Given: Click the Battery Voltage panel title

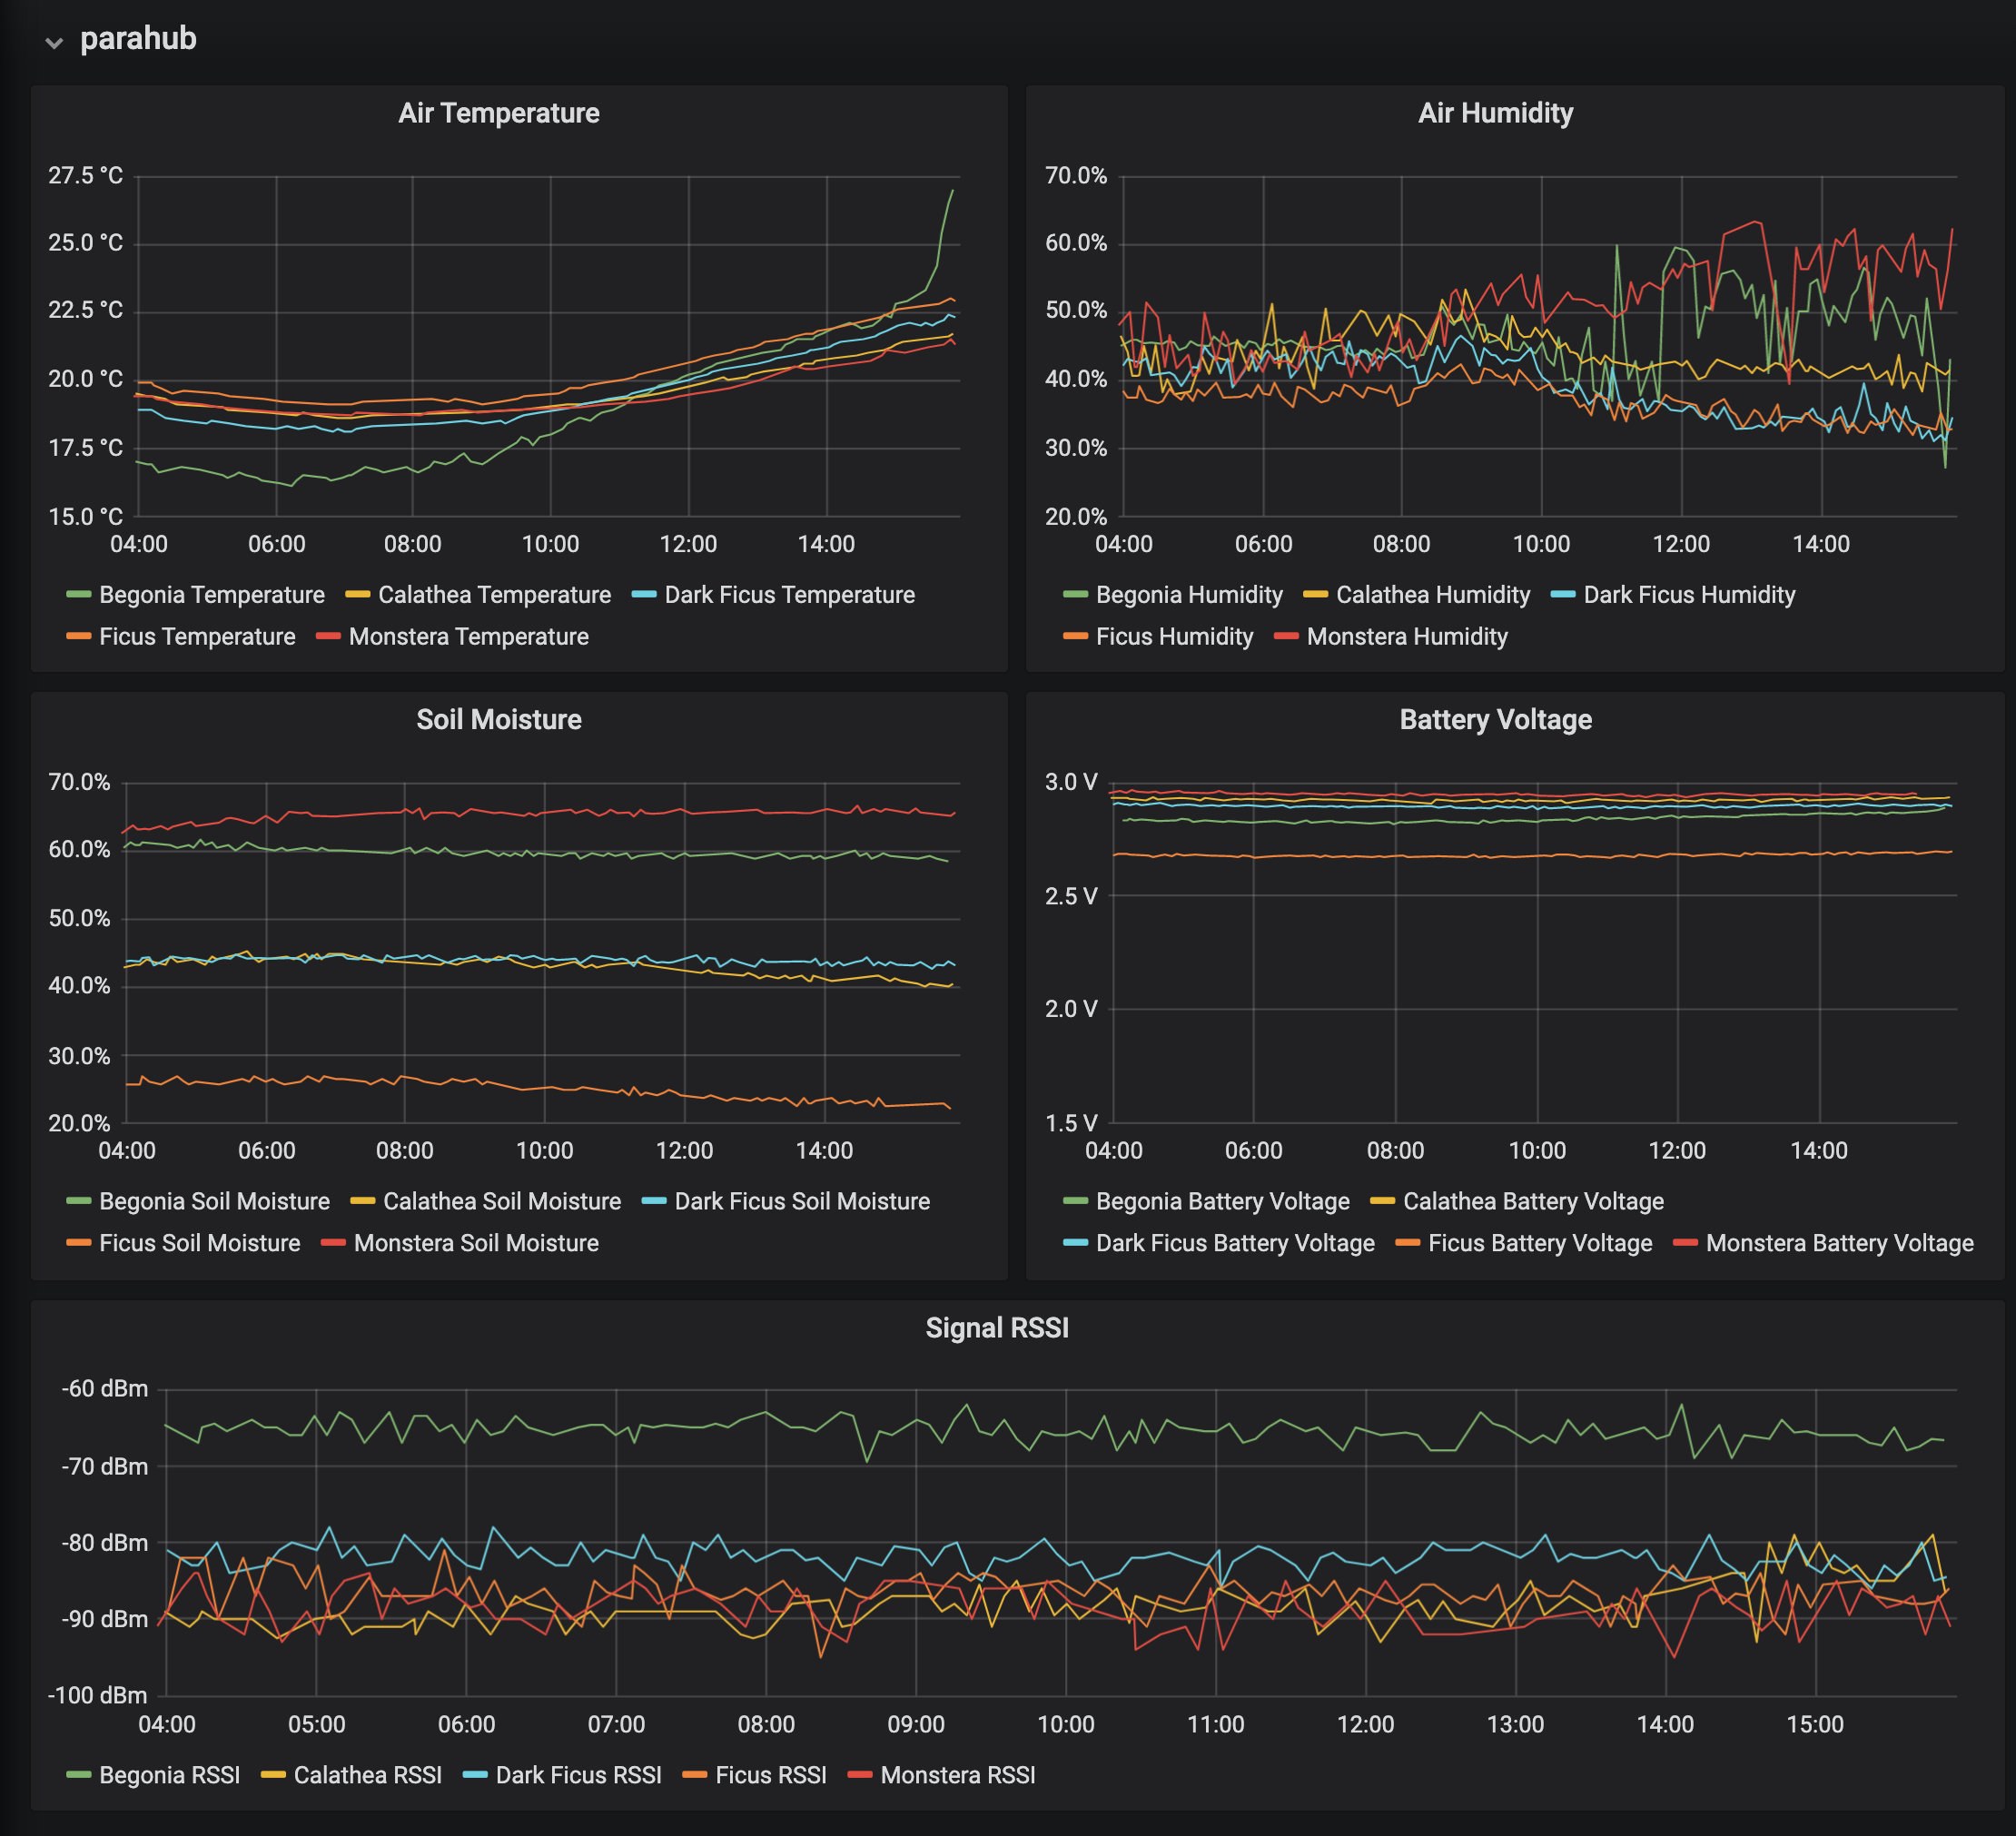Looking at the screenshot, I should [1495, 719].
